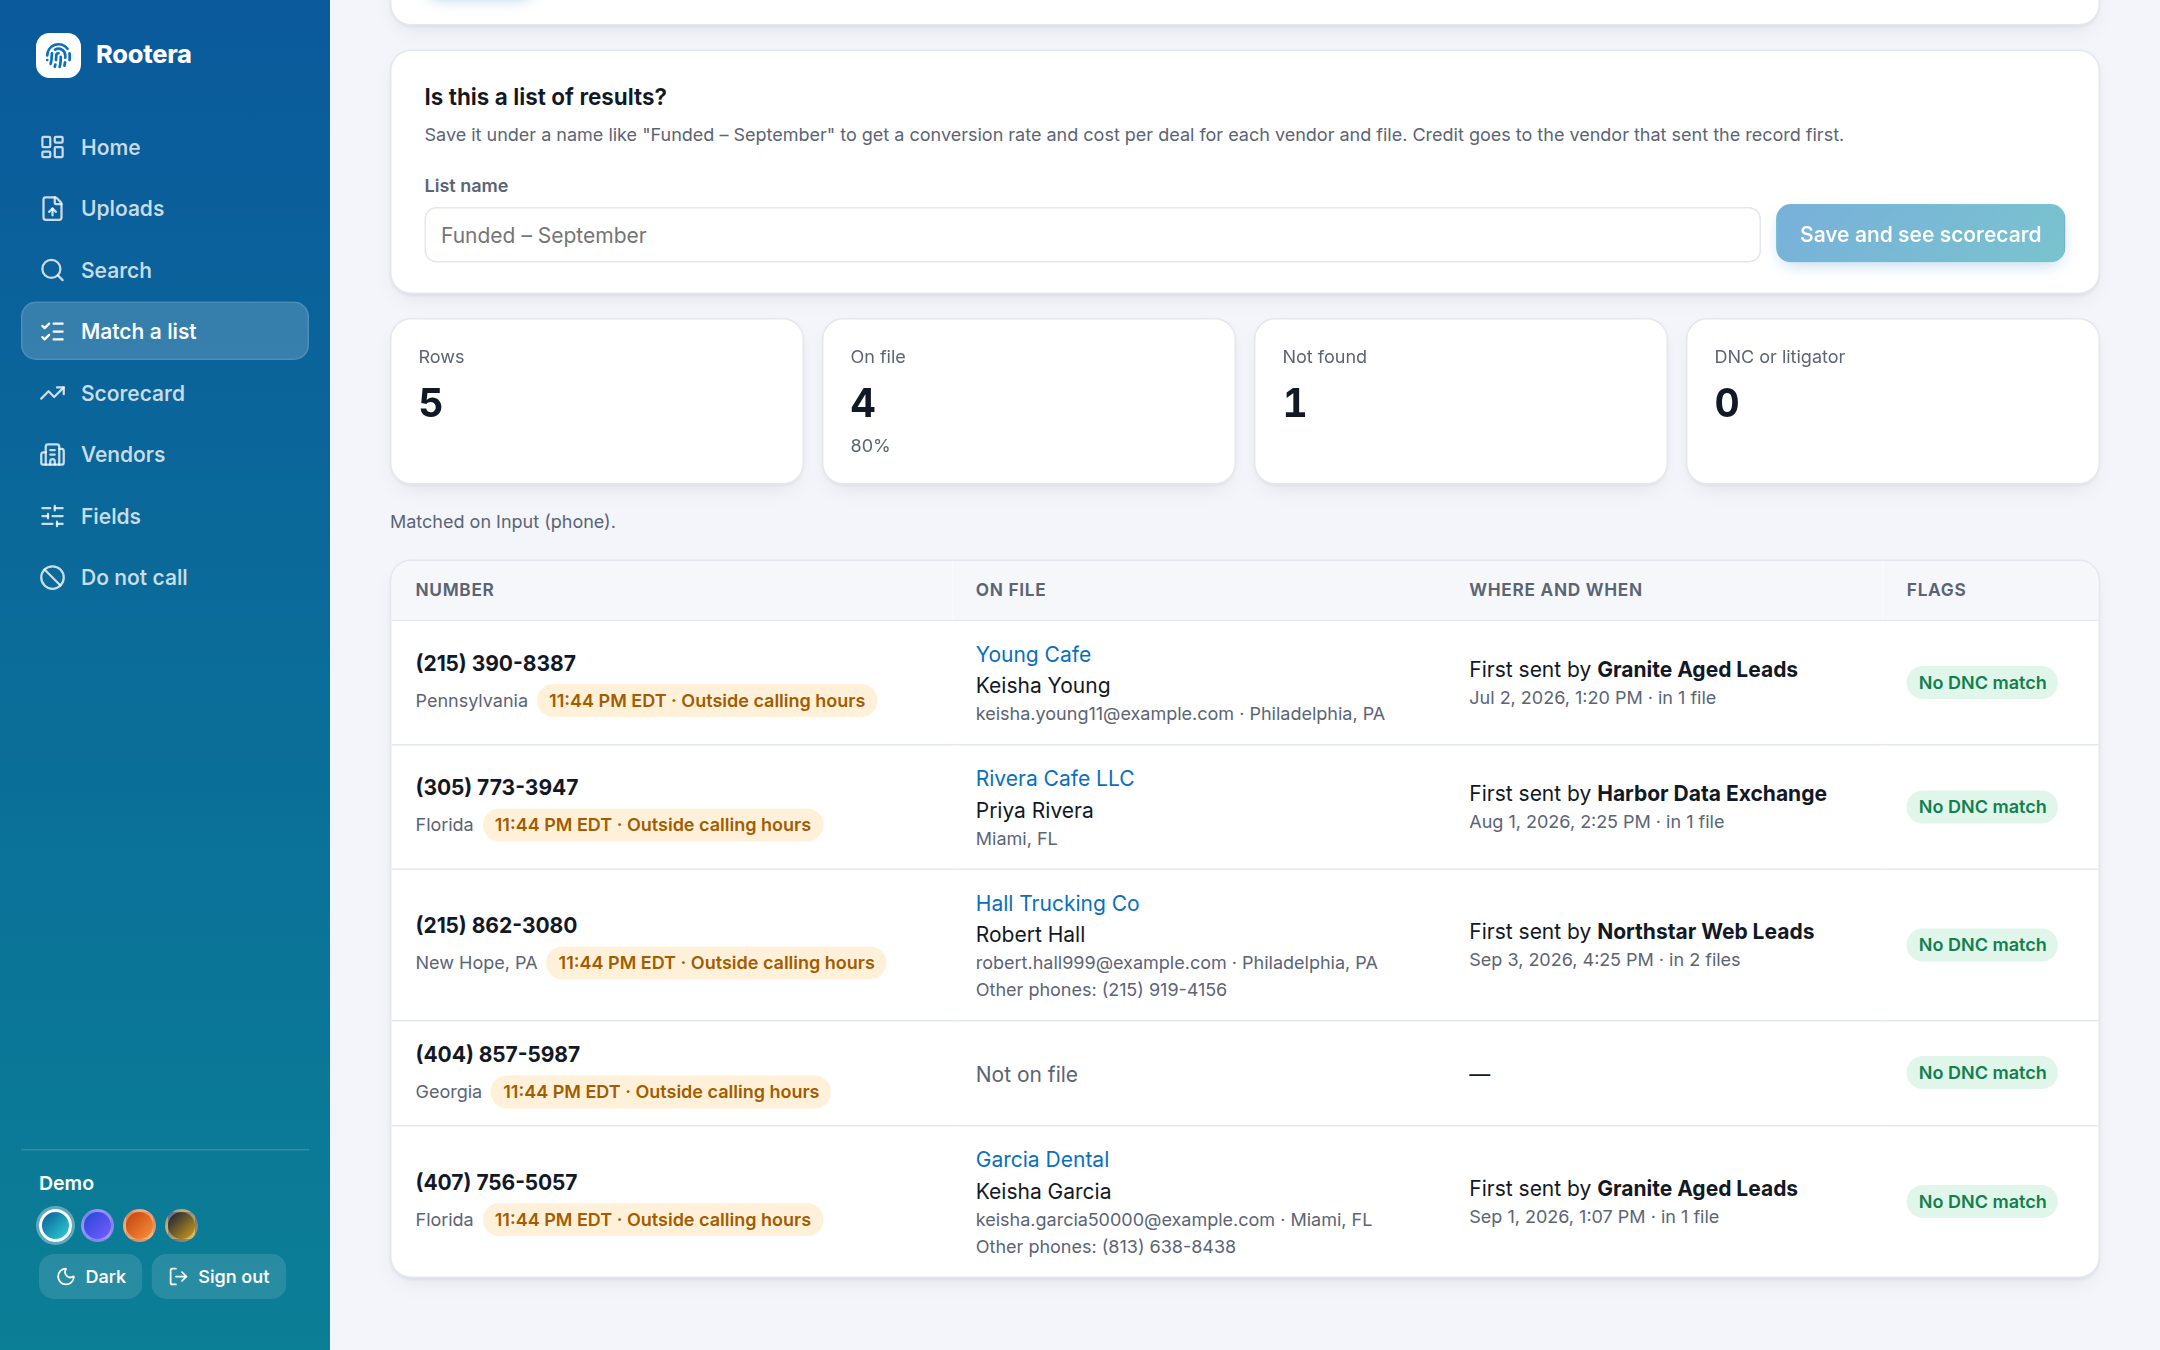Click the No DNC match badge for Garcia Dental

[1982, 1201]
